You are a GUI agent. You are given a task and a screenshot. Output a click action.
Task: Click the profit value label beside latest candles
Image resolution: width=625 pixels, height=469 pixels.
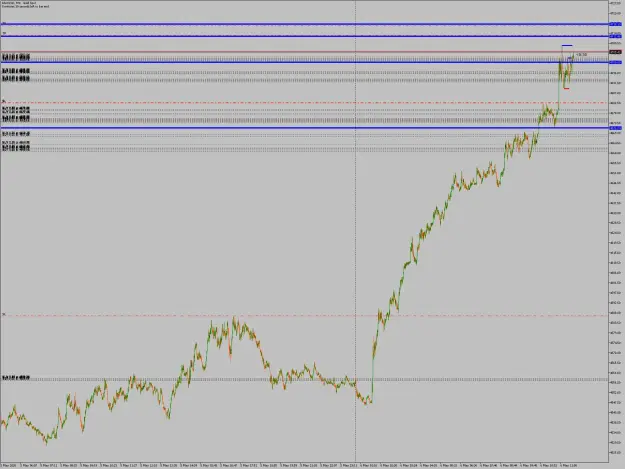[x=582, y=55]
